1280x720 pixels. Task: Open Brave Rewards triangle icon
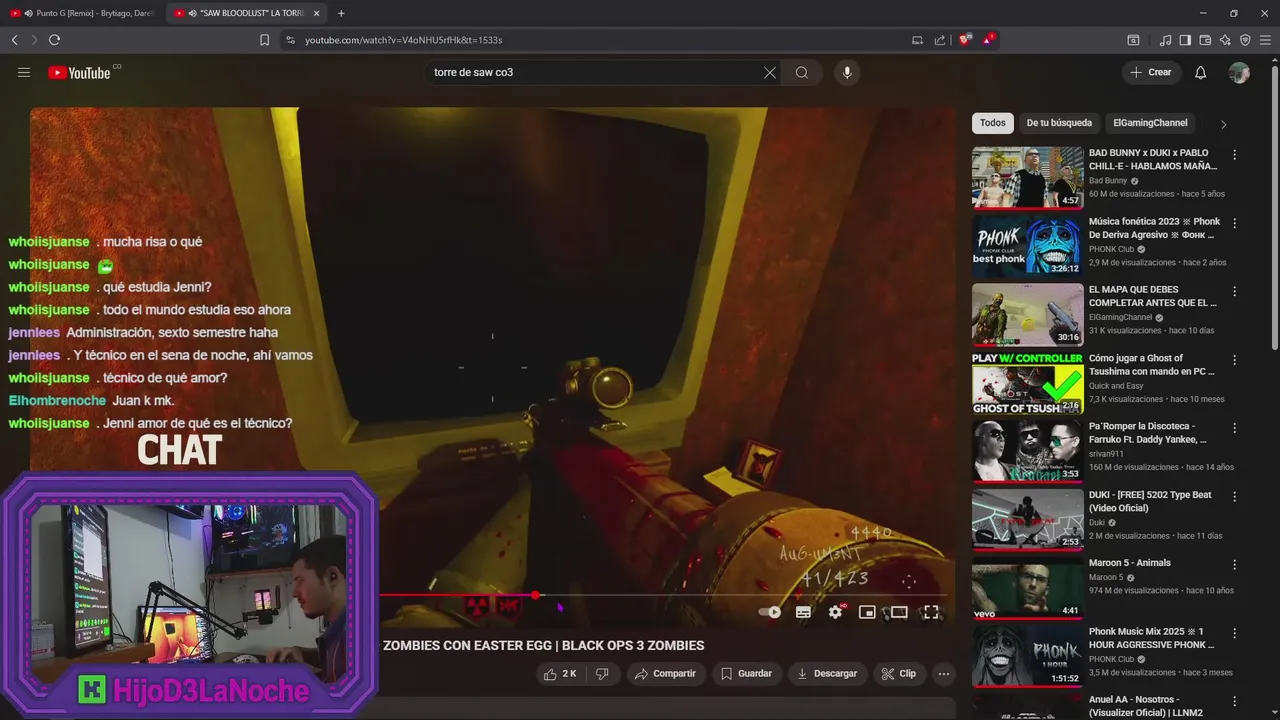(x=988, y=40)
